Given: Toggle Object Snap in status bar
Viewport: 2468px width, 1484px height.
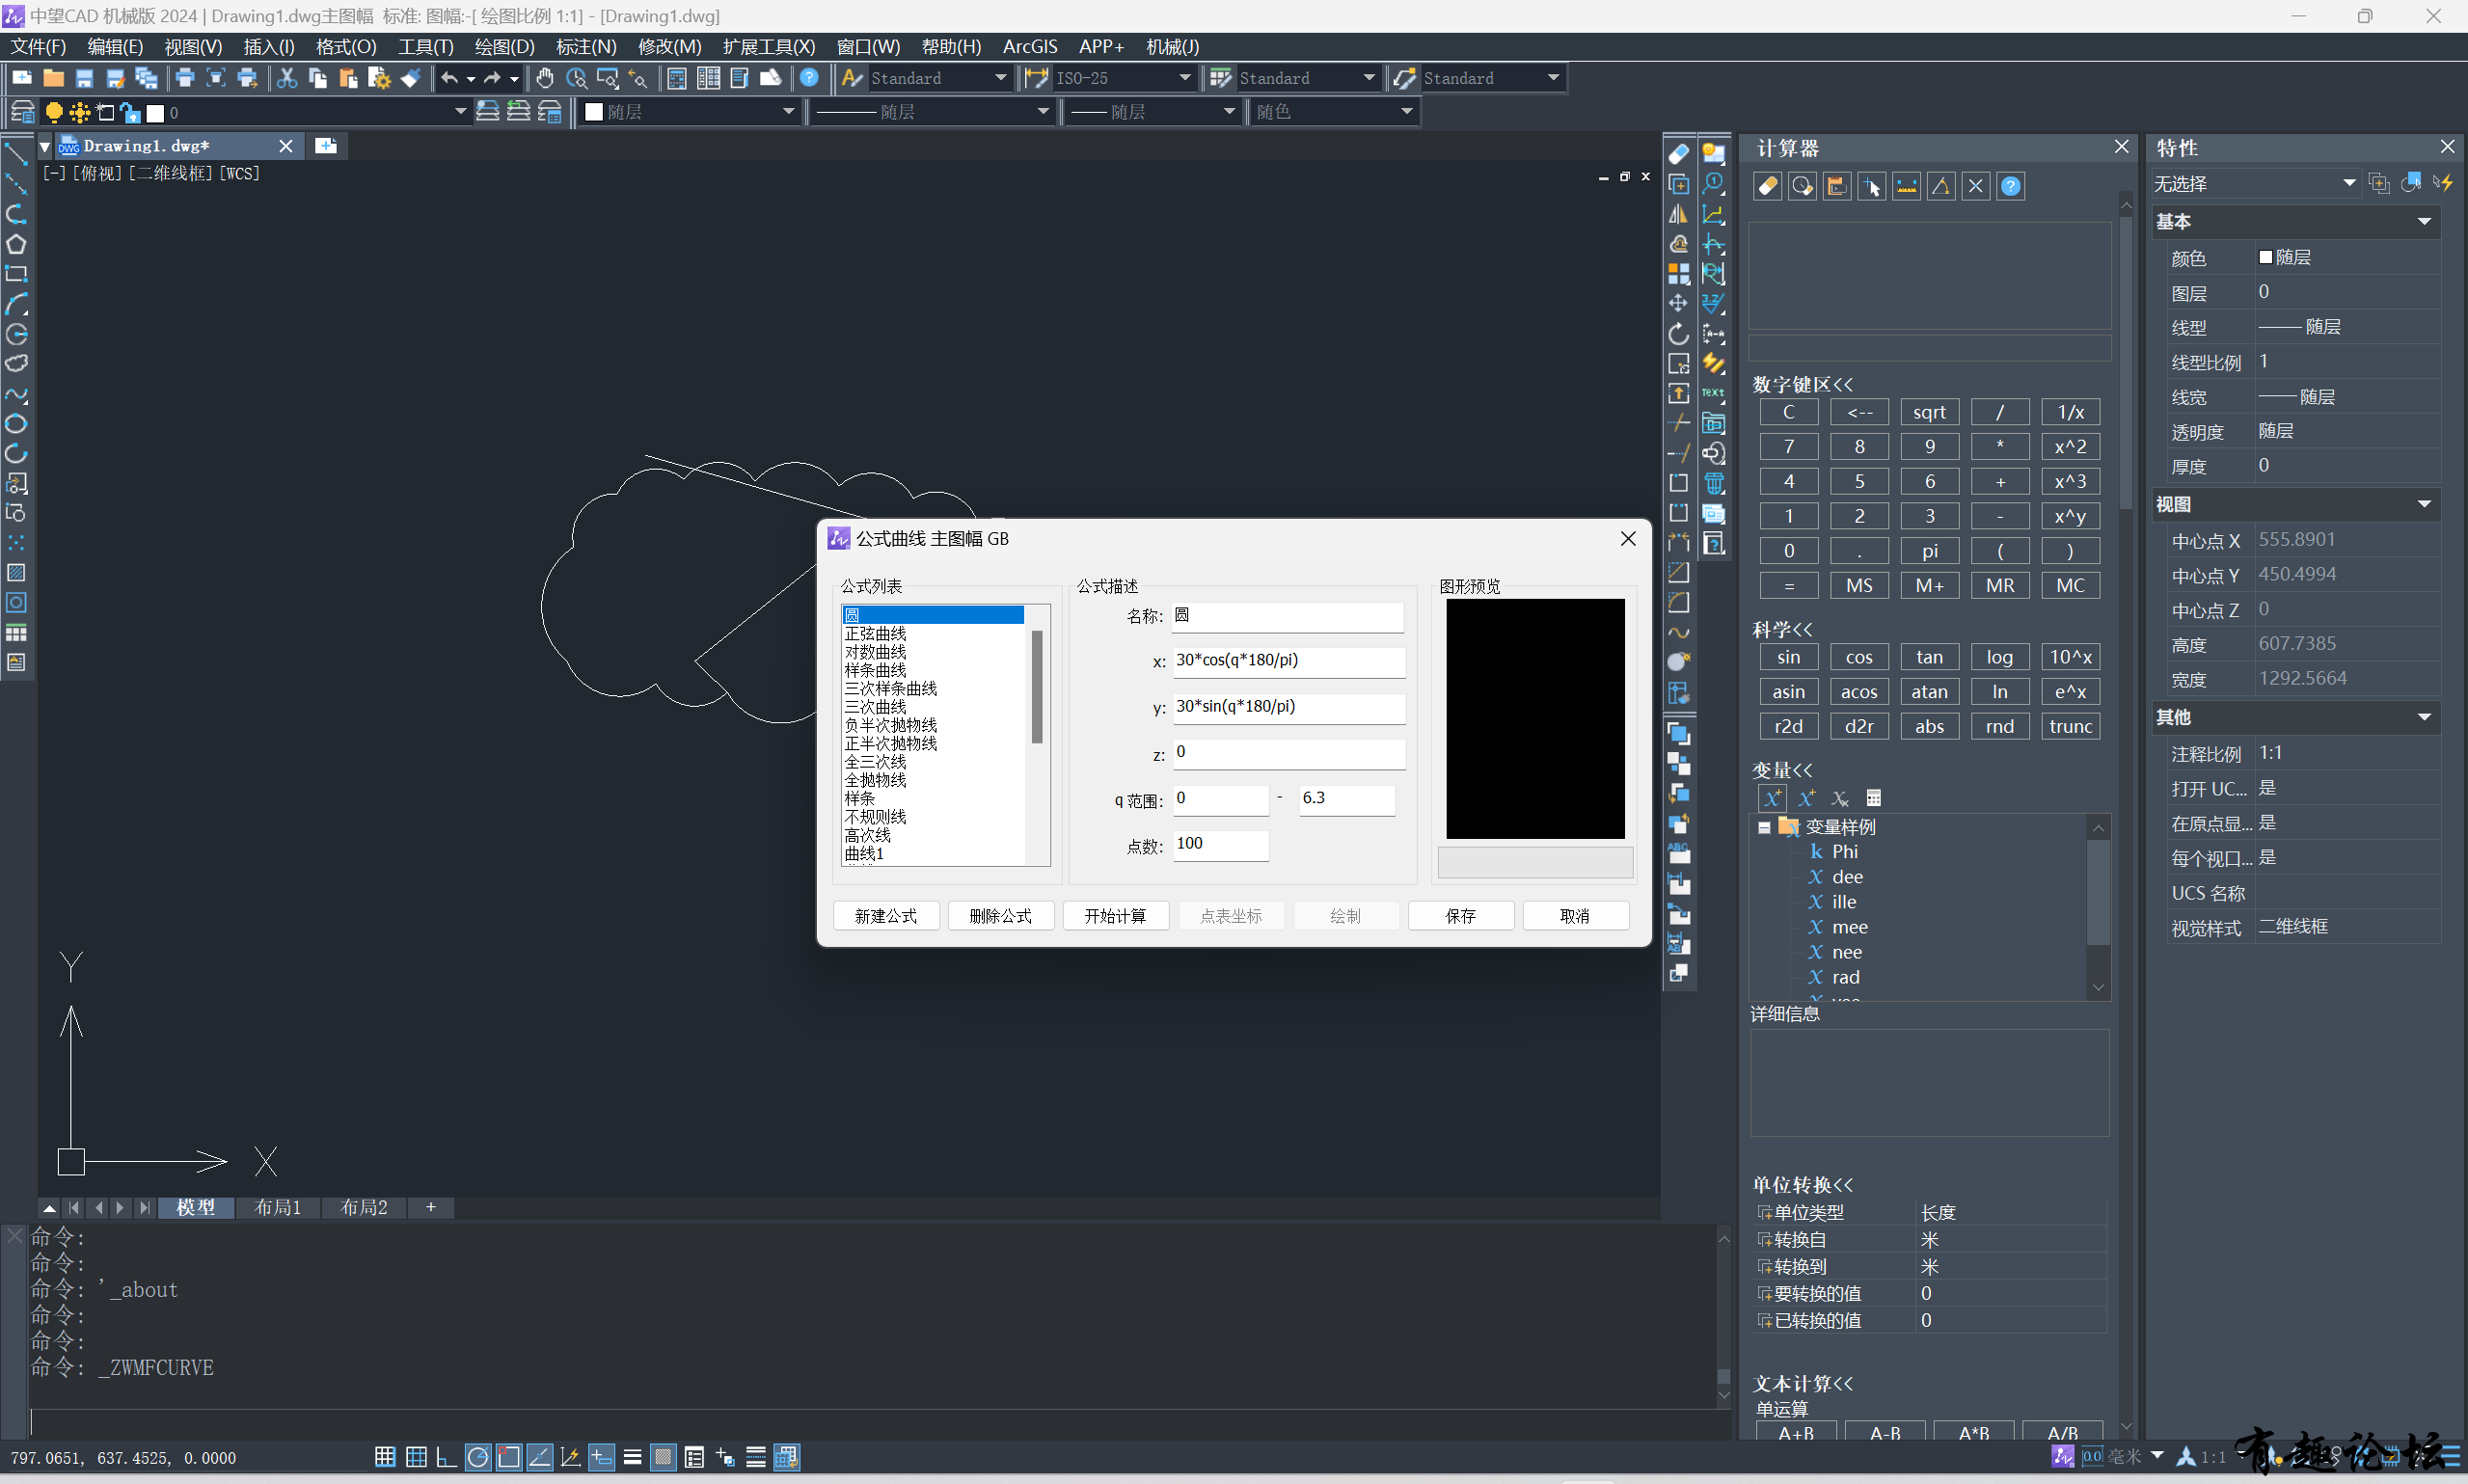Looking at the screenshot, I should 509,1457.
